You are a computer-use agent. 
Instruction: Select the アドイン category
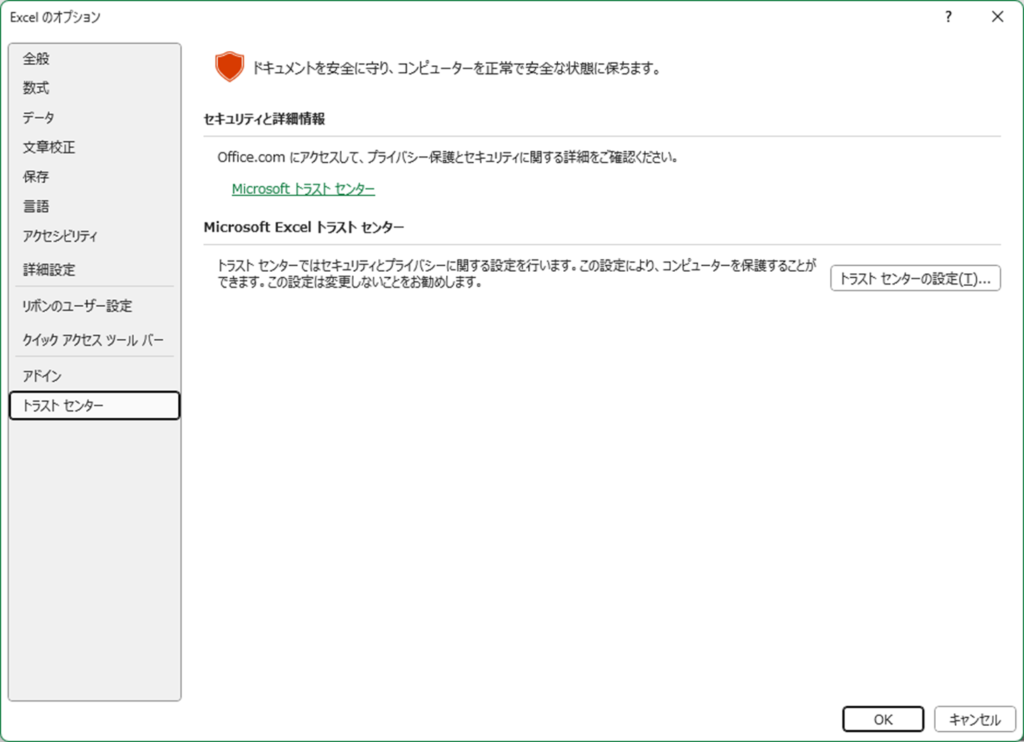click(x=42, y=376)
